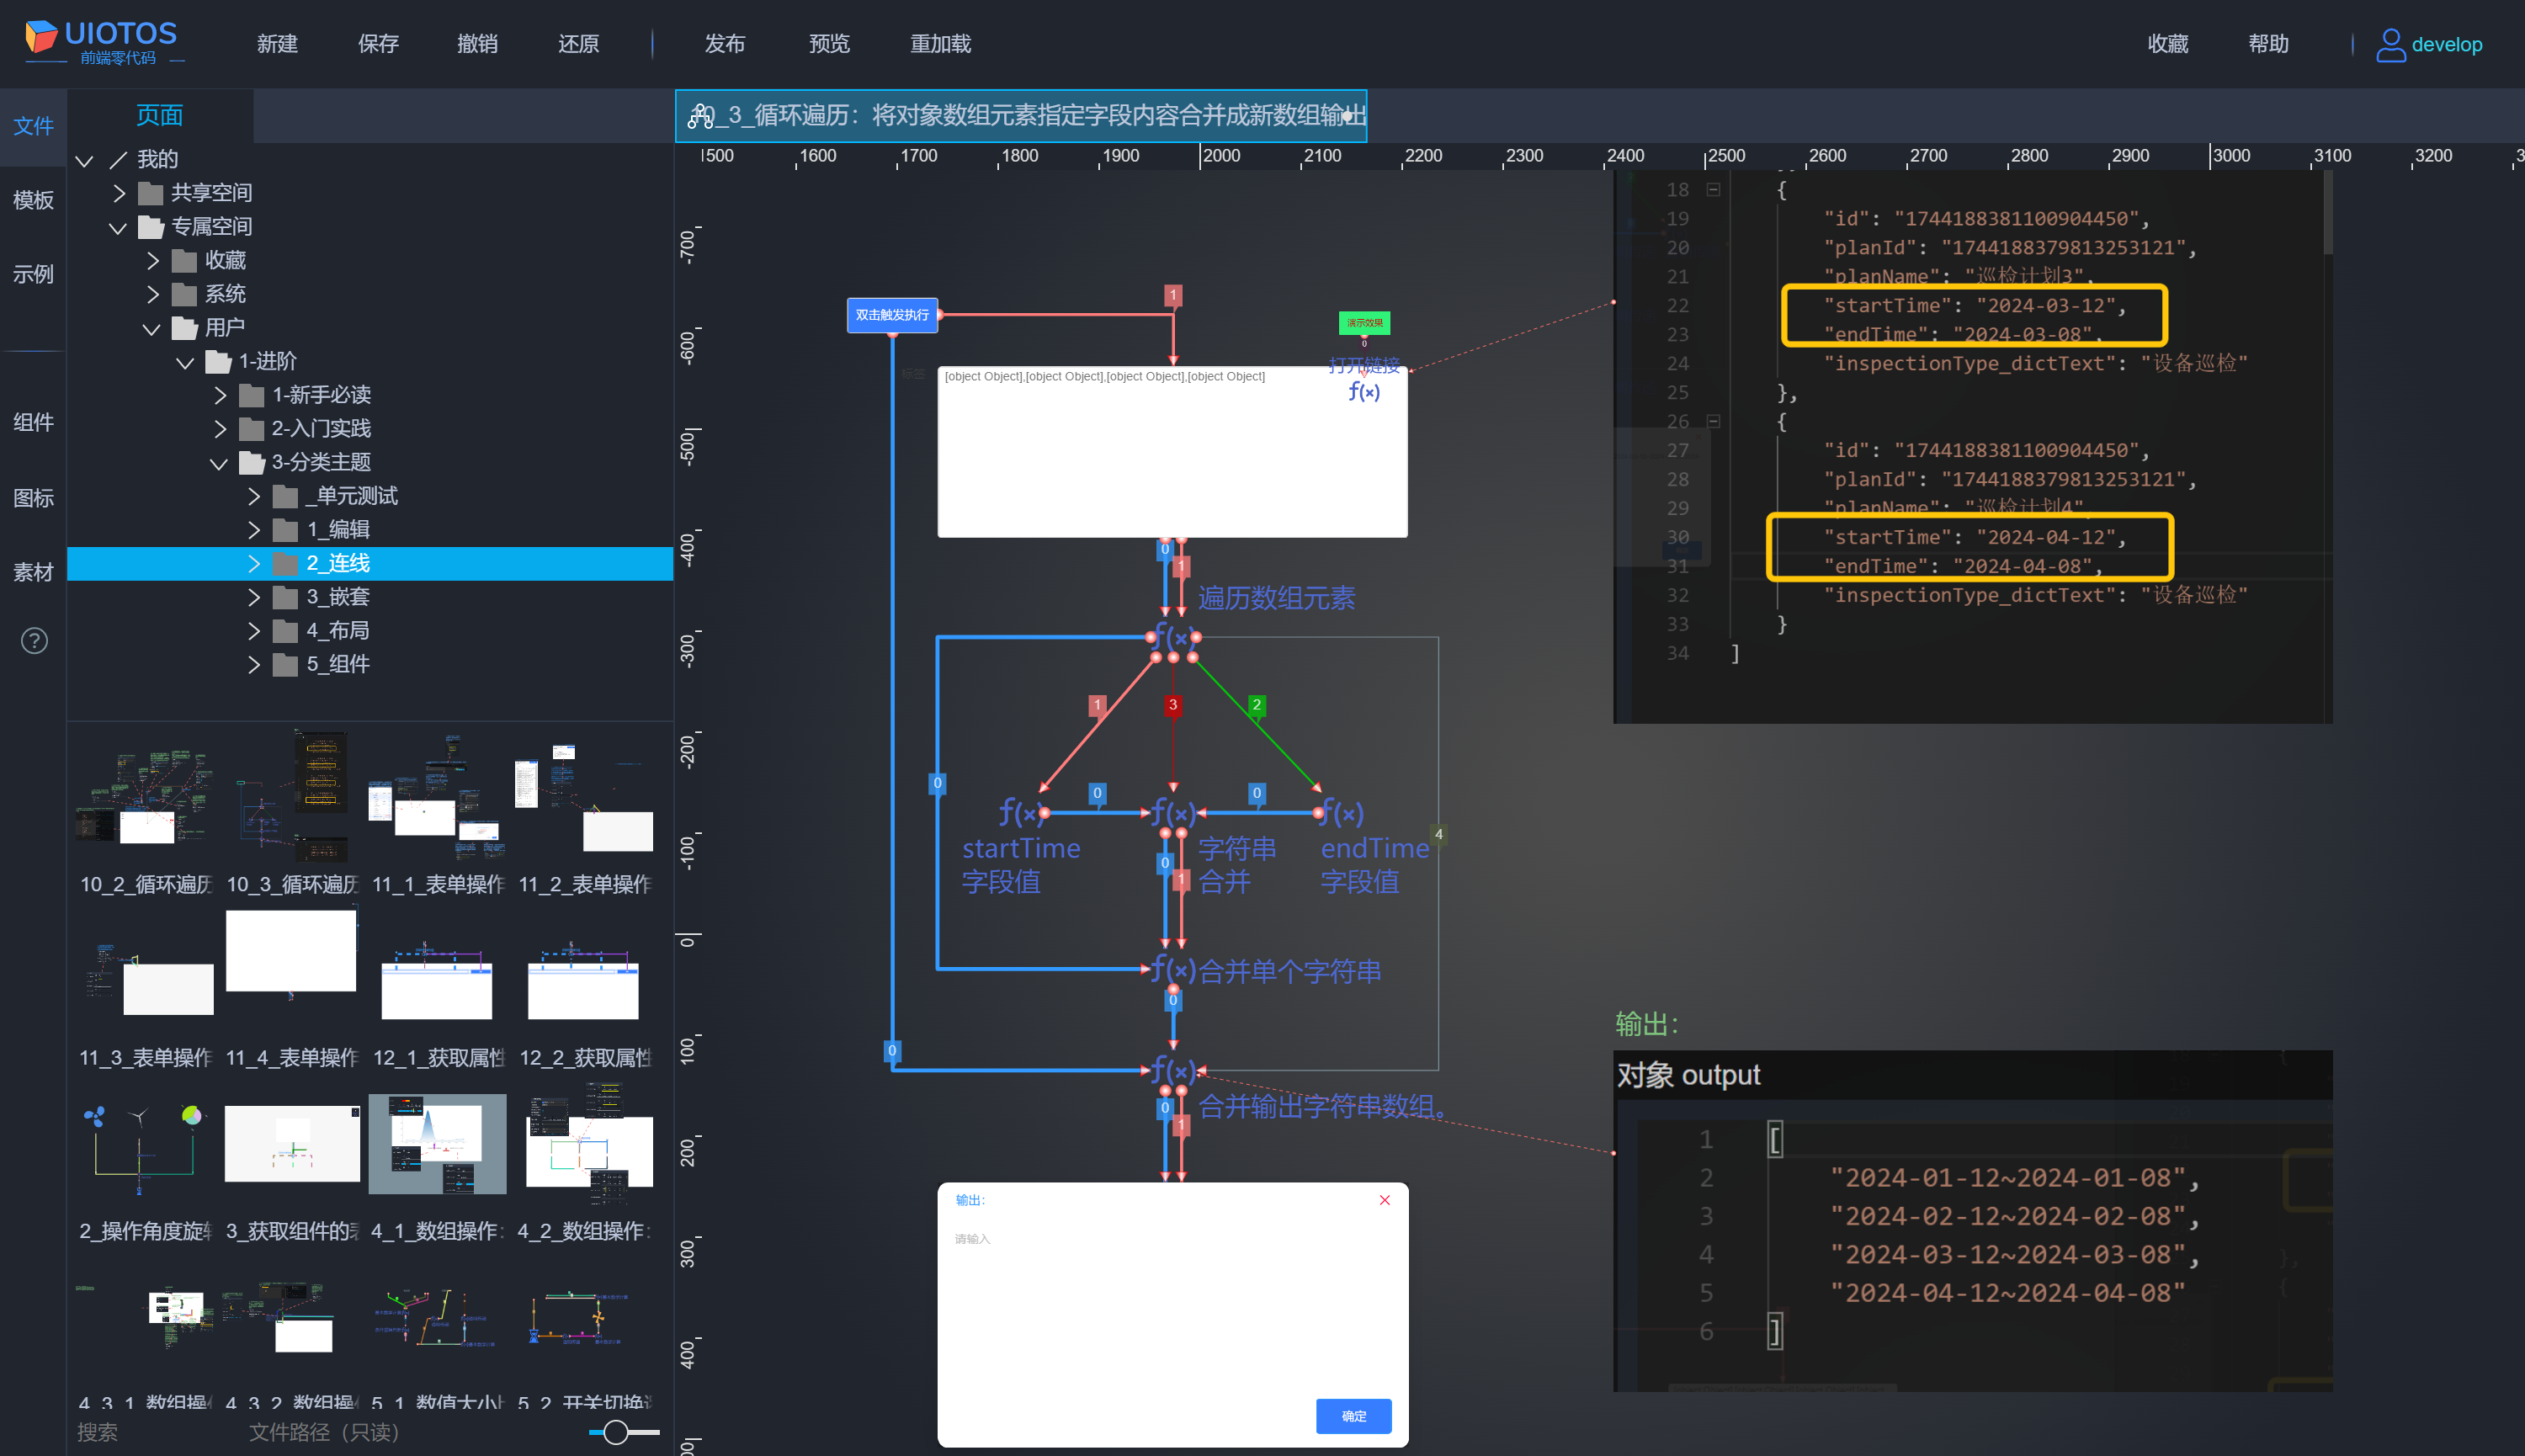The width and height of the screenshot is (2525, 1456).
Task: Close the output dialog with red X
Action: pos(1385,1200)
